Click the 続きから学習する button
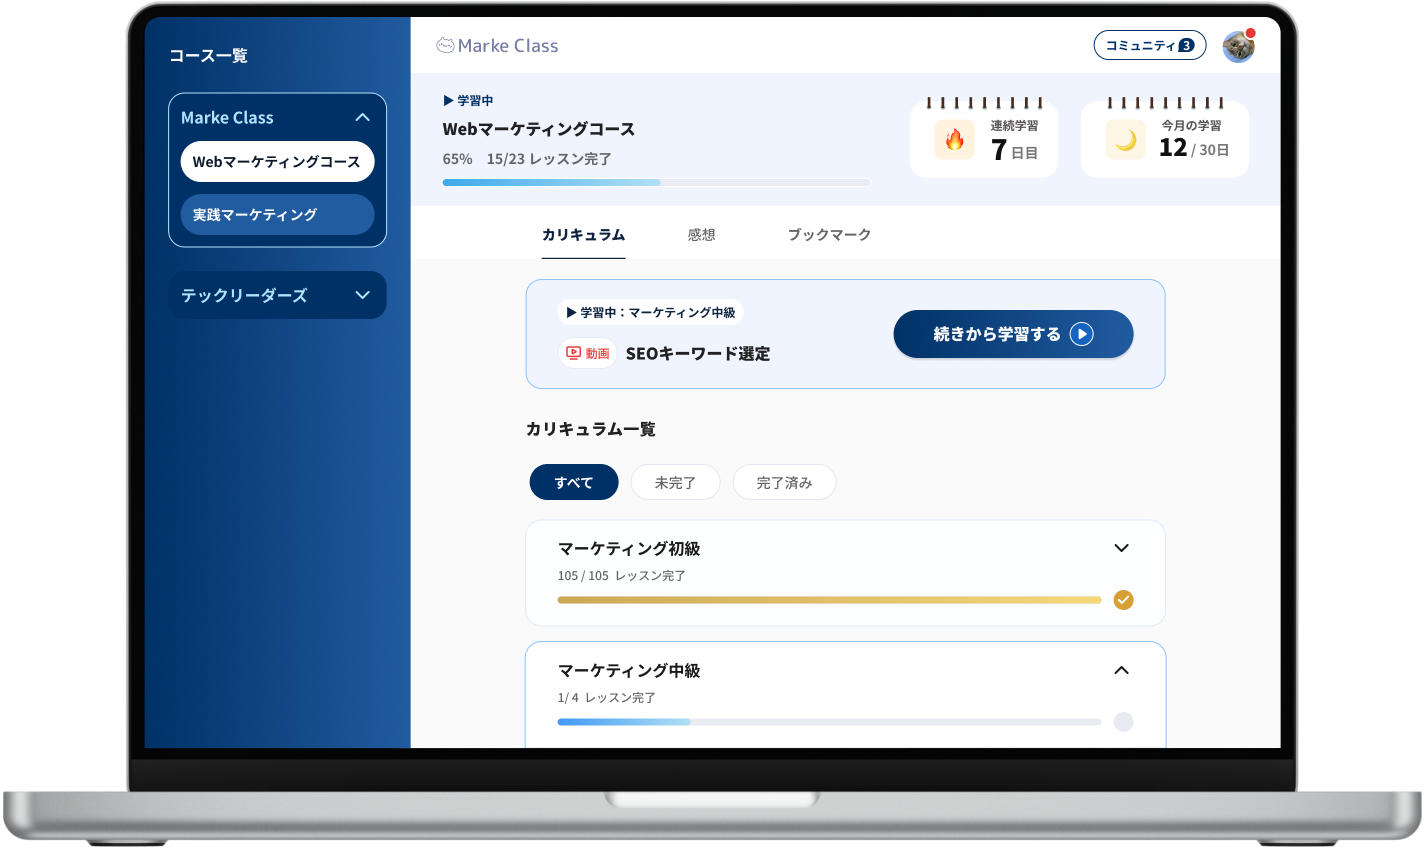The width and height of the screenshot is (1425, 848). pyautogui.click(x=1013, y=334)
